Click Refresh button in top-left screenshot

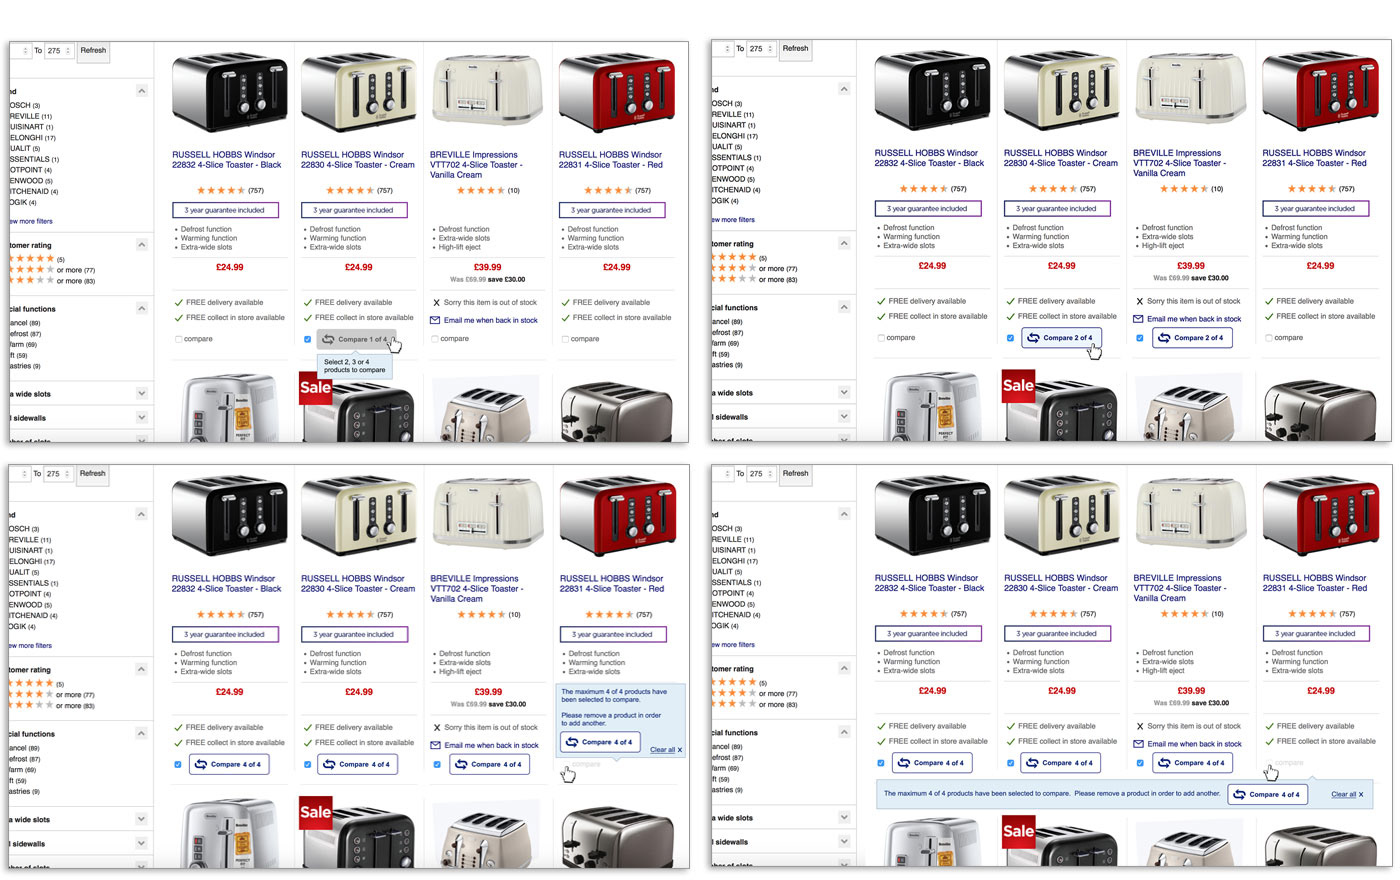tap(94, 51)
